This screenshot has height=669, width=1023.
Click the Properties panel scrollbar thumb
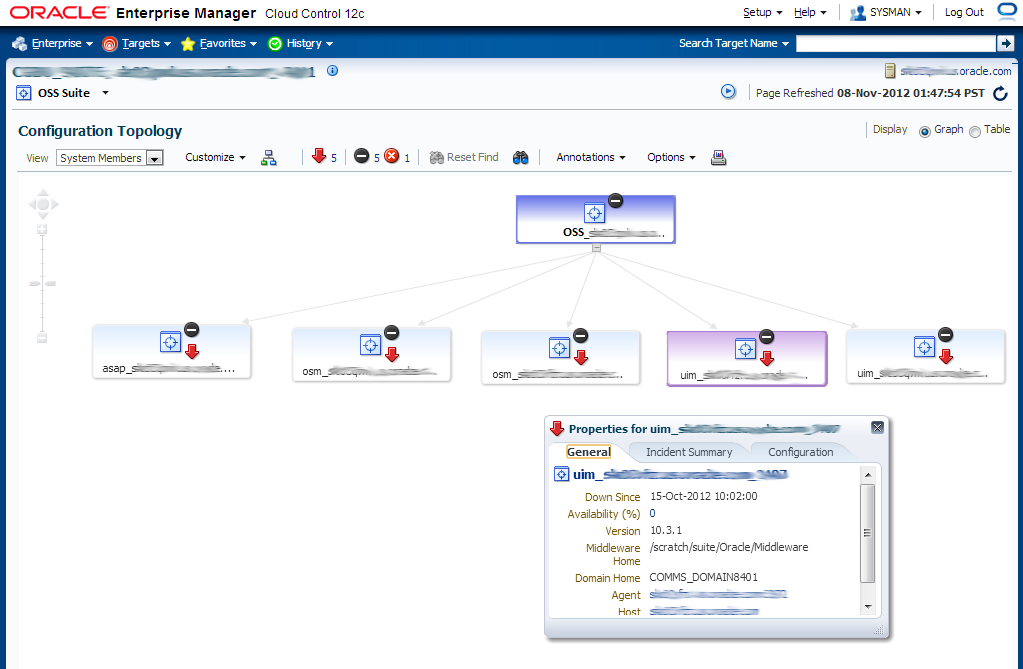pyautogui.click(x=868, y=533)
